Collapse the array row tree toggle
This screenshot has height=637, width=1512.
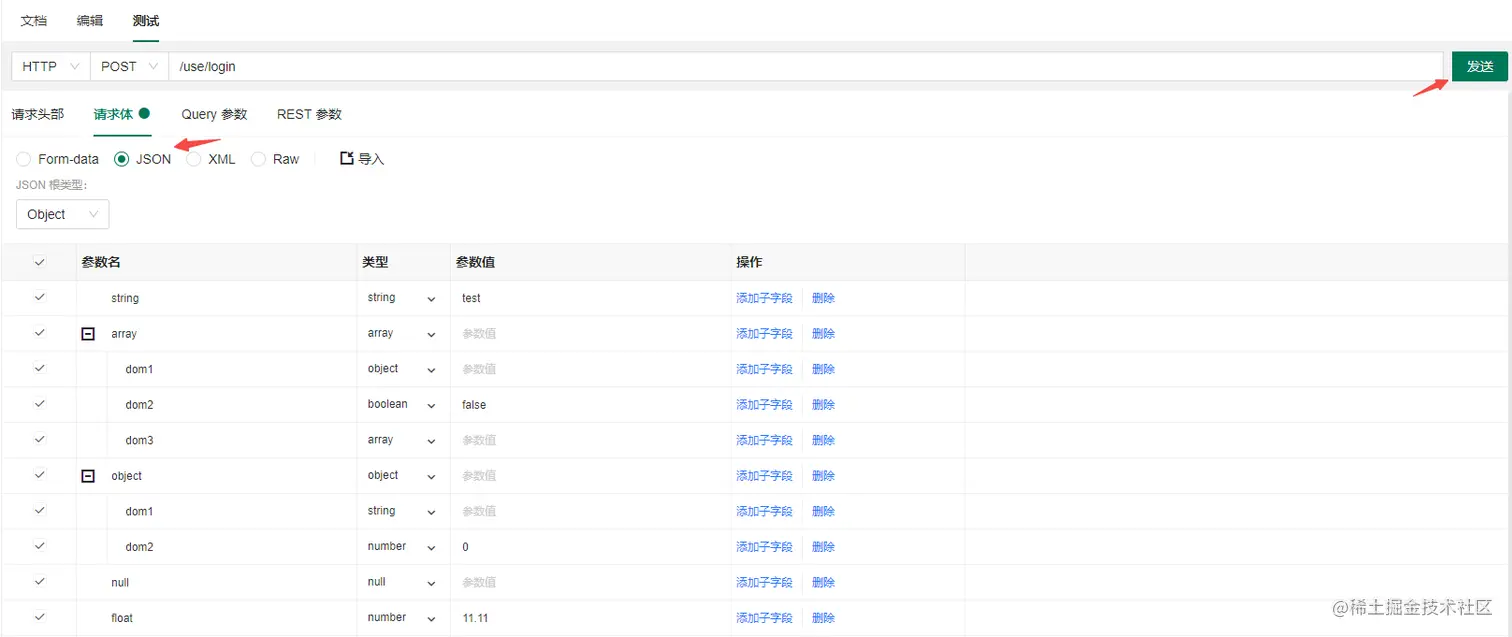pos(88,334)
